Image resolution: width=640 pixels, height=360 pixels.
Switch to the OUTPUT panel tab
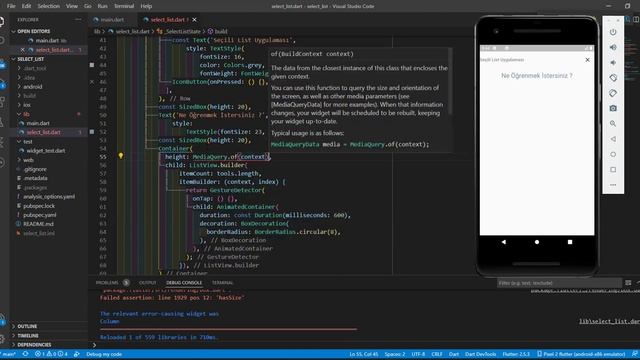click(147, 282)
